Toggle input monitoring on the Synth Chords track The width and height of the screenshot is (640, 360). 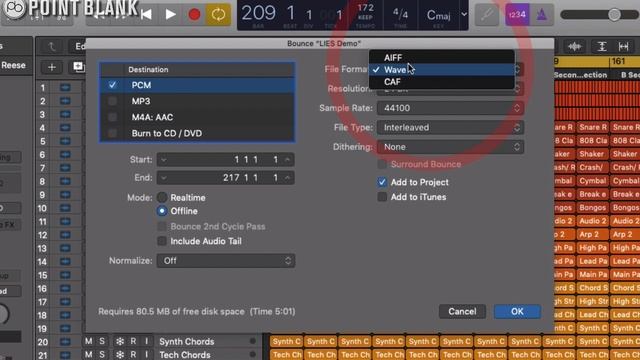[146, 341]
